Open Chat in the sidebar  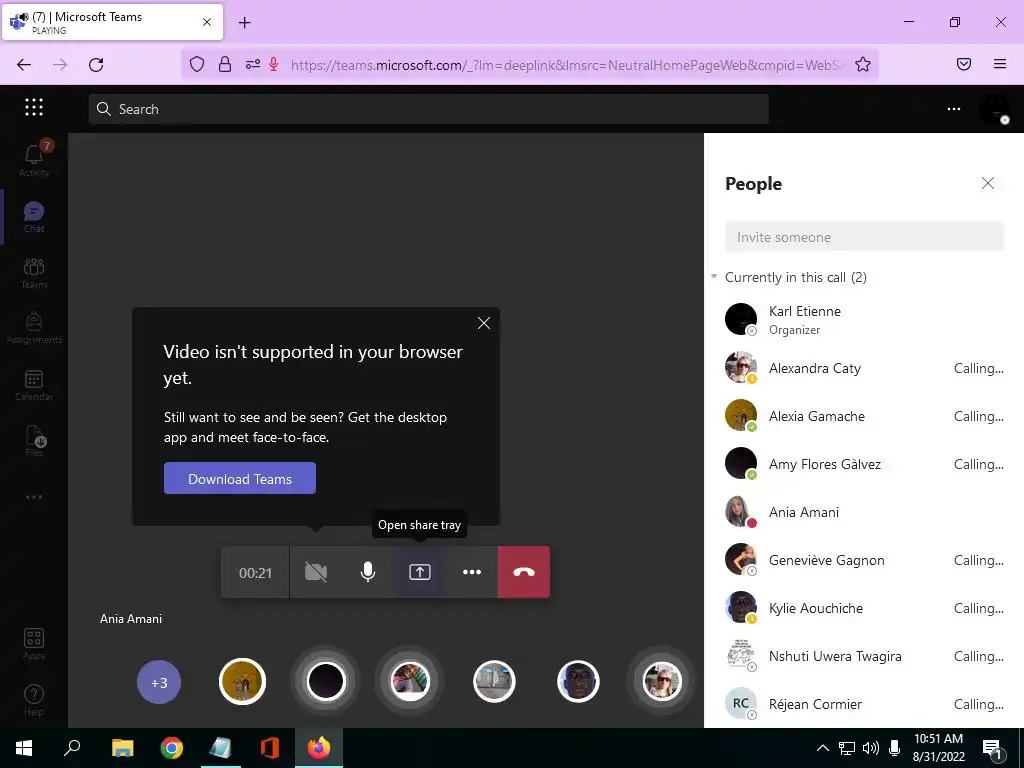coord(34,217)
